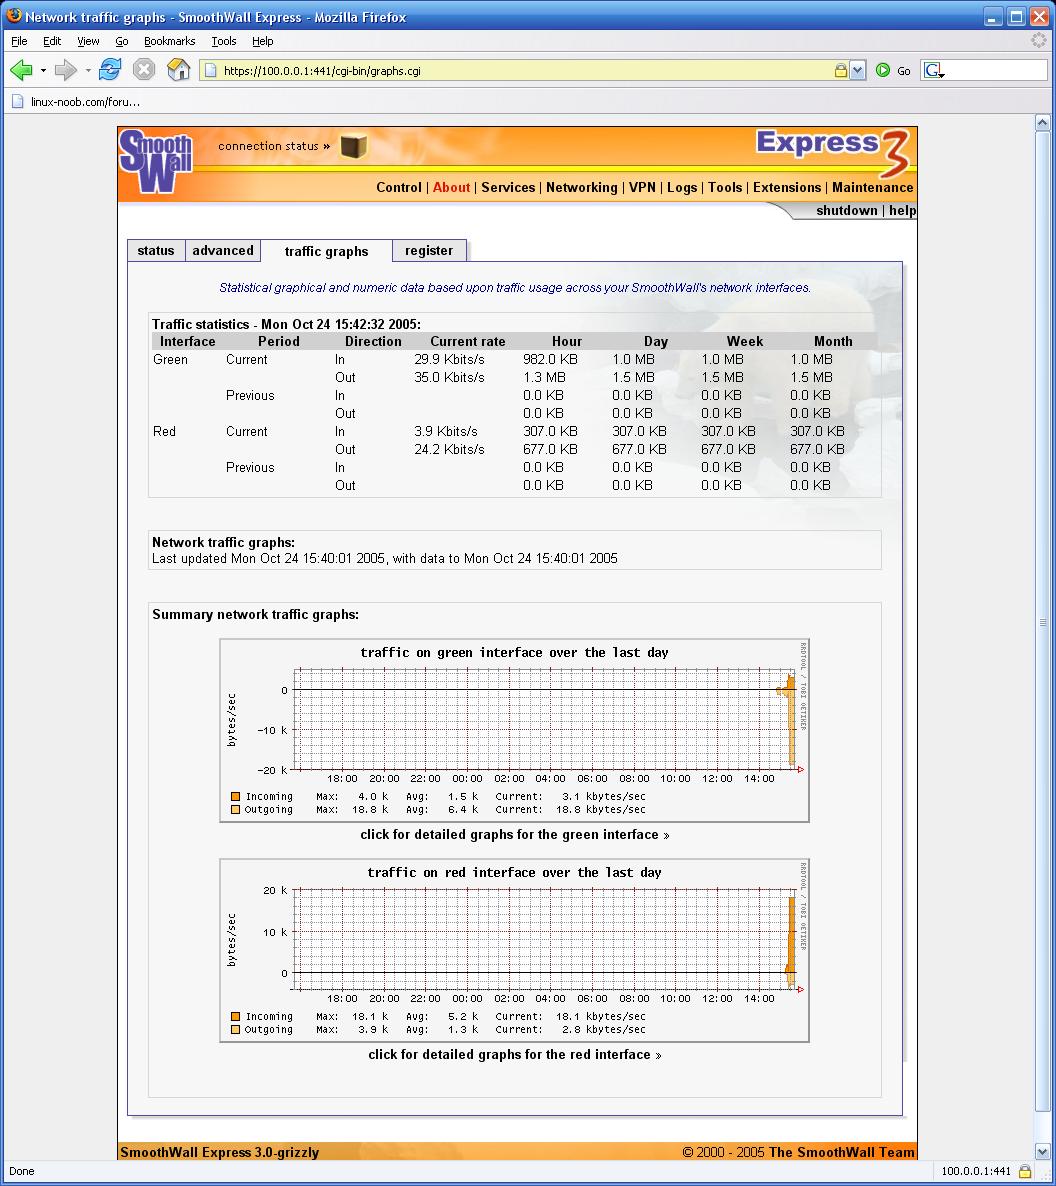Open the Services navigation section

[x=508, y=188]
